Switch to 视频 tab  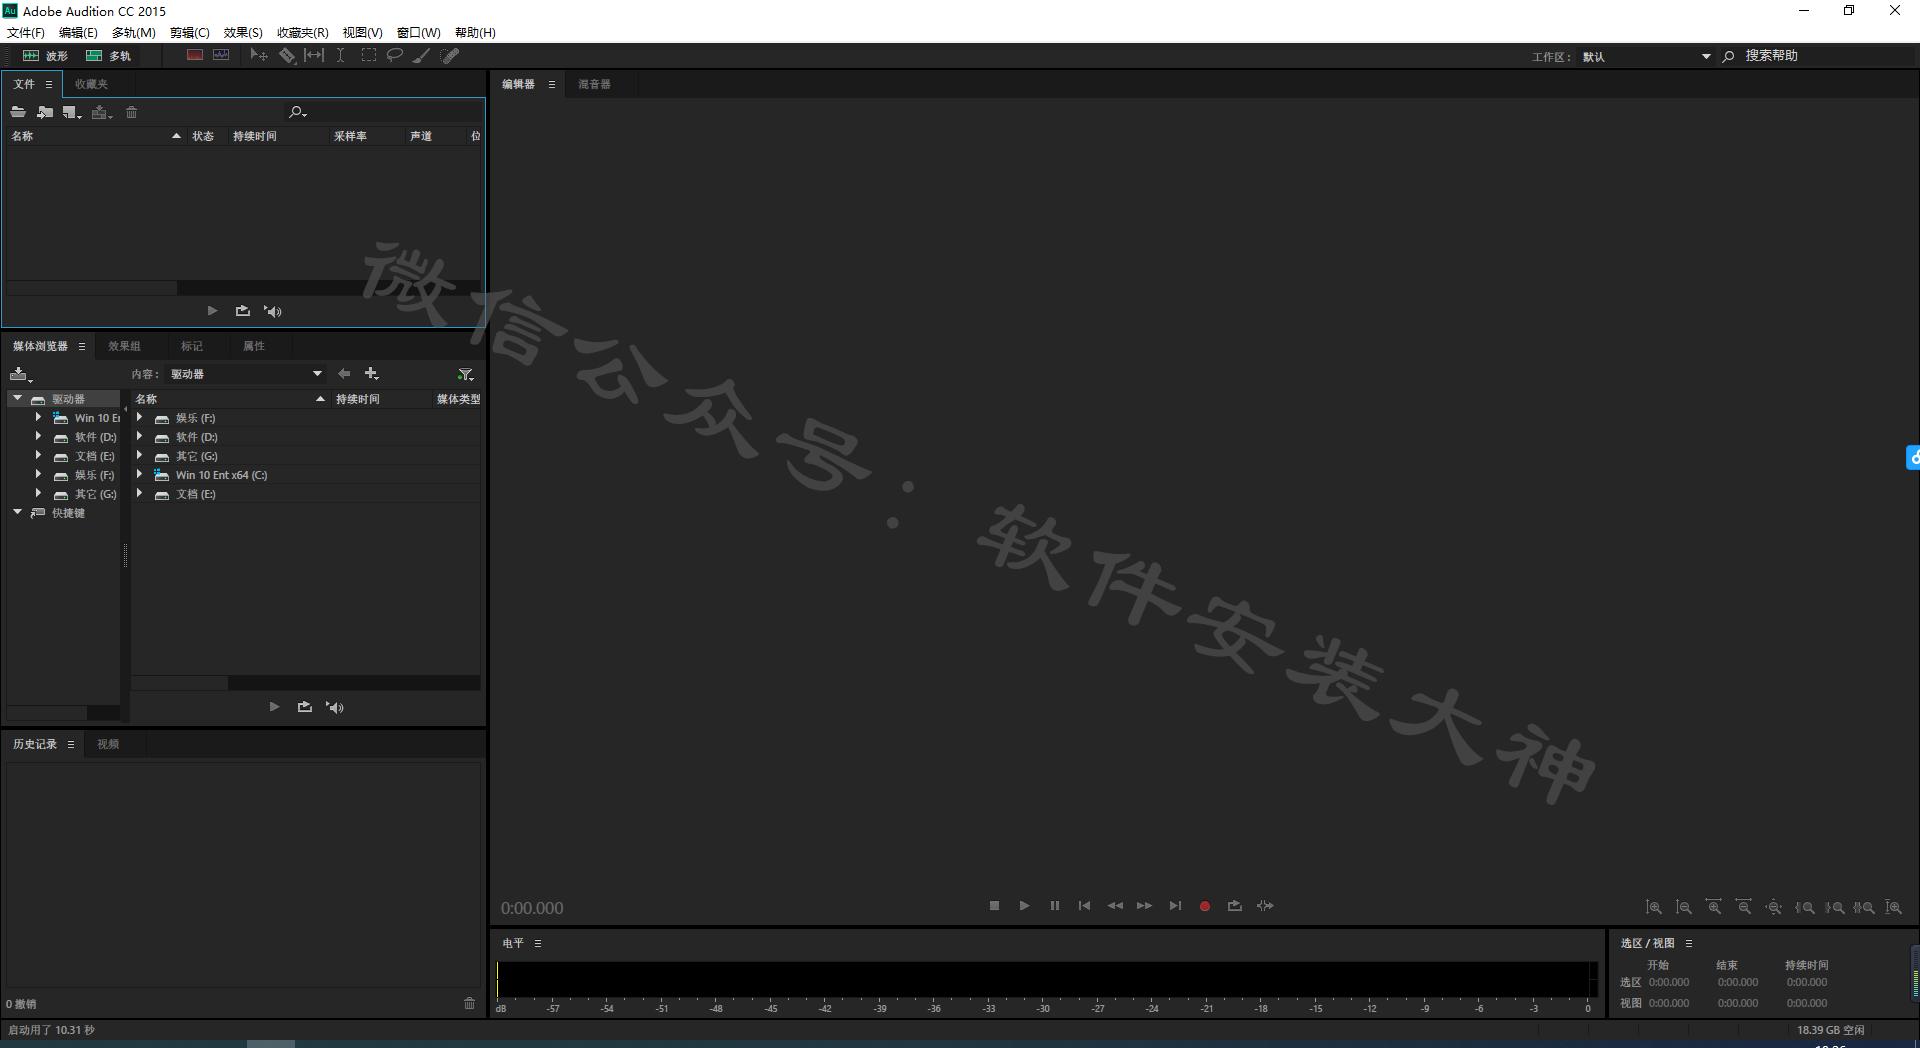pos(108,744)
